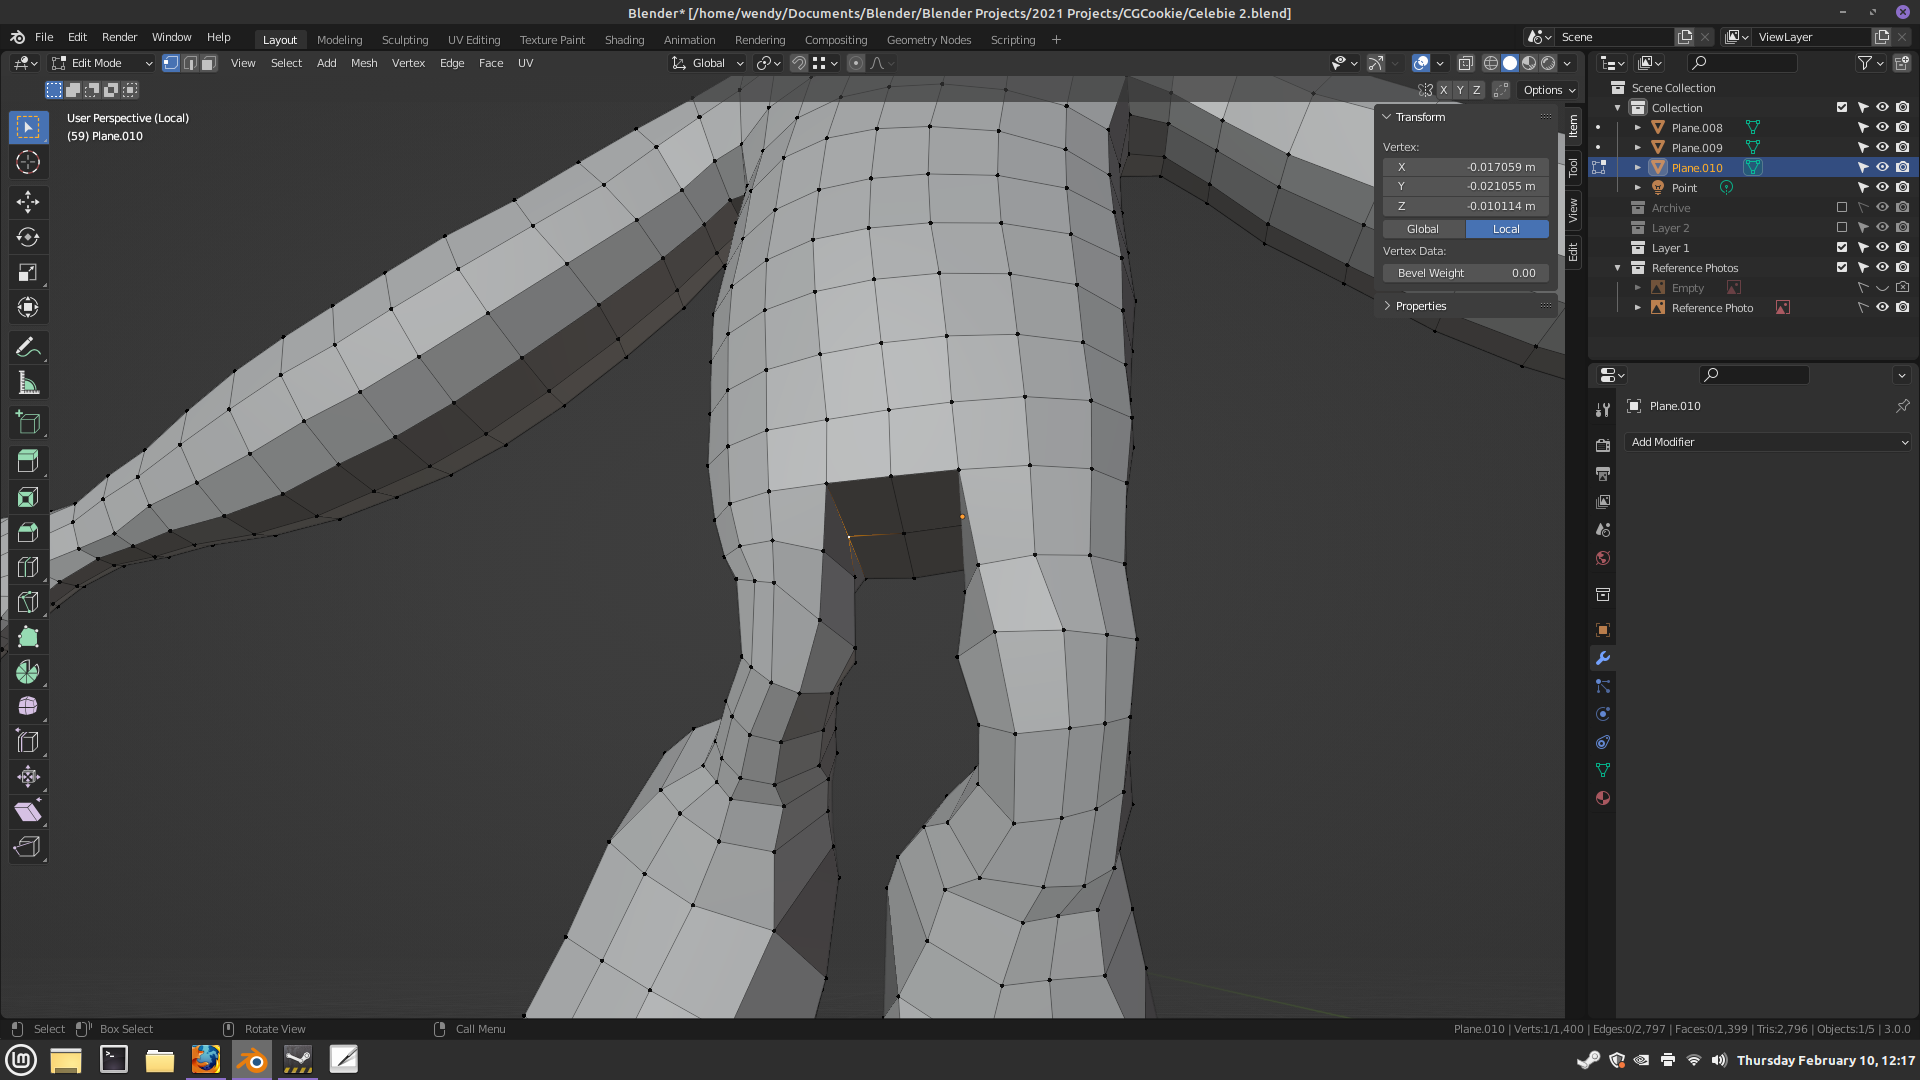The height and width of the screenshot is (1080, 1920).
Task: Hide Plane.008 in viewport
Action: tap(1882, 128)
